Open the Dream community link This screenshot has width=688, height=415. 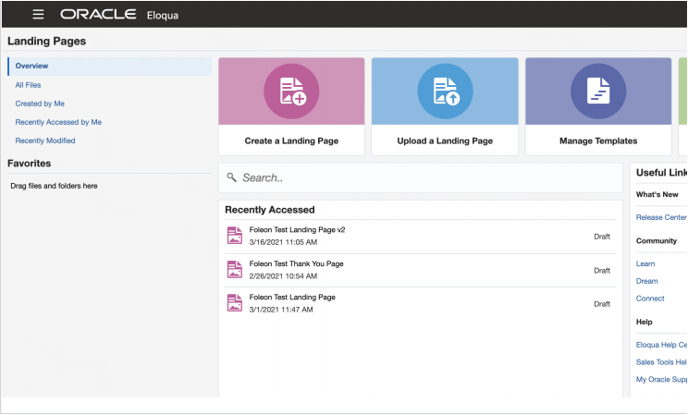tap(647, 281)
